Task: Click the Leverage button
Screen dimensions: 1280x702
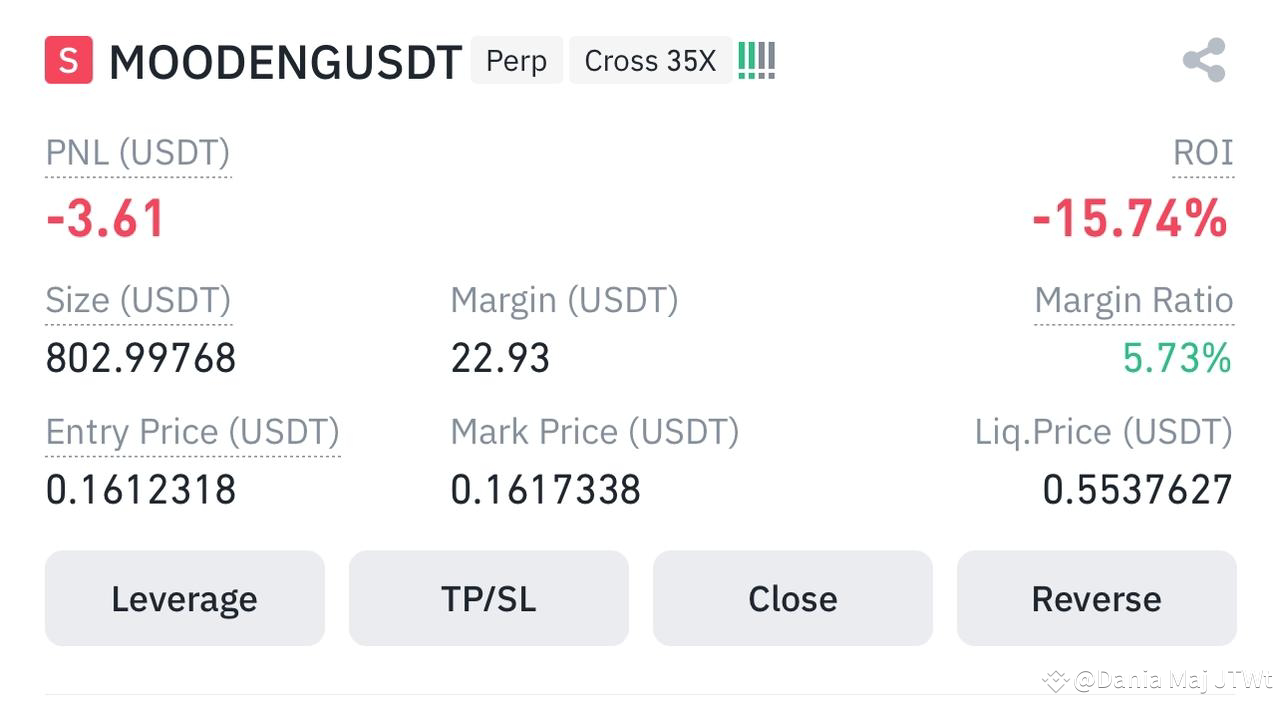Action: click(184, 598)
